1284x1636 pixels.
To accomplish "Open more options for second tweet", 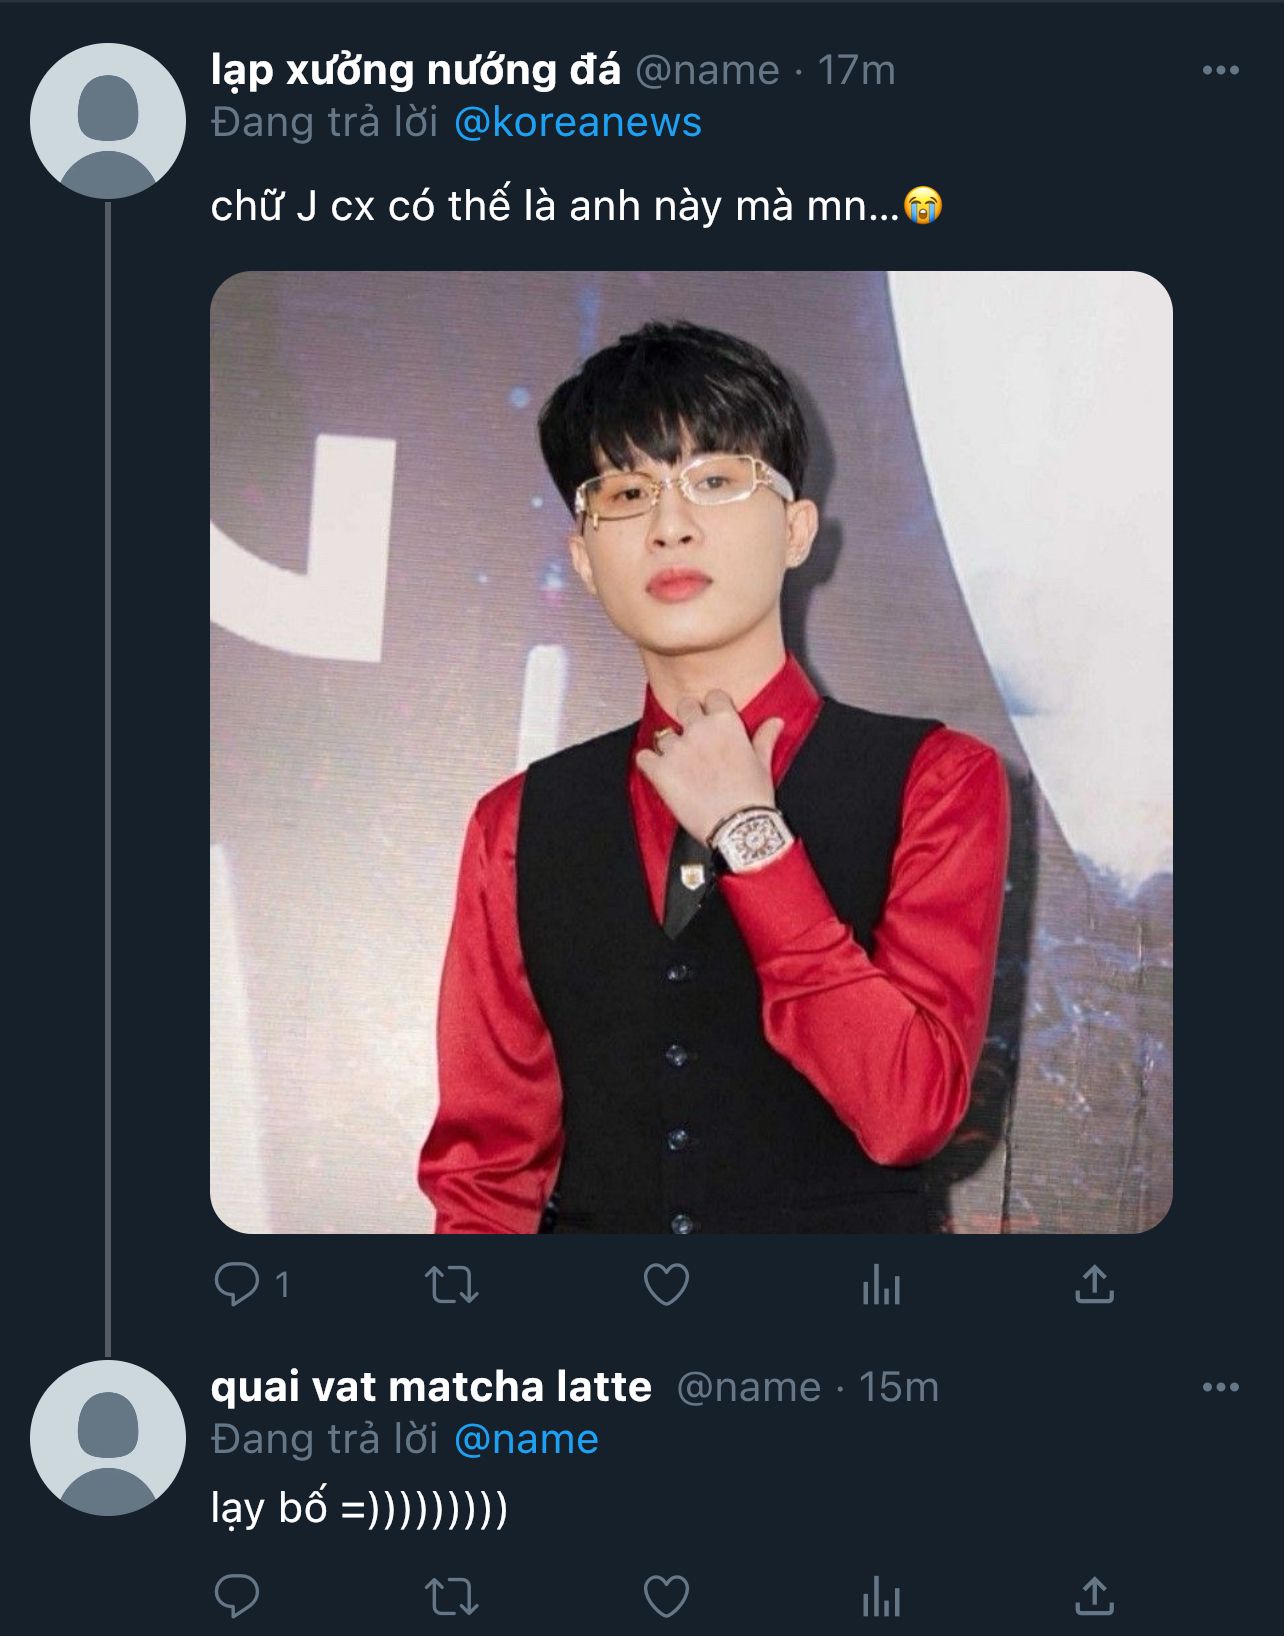I will pyautogui.click(x=1220, y=1387).
